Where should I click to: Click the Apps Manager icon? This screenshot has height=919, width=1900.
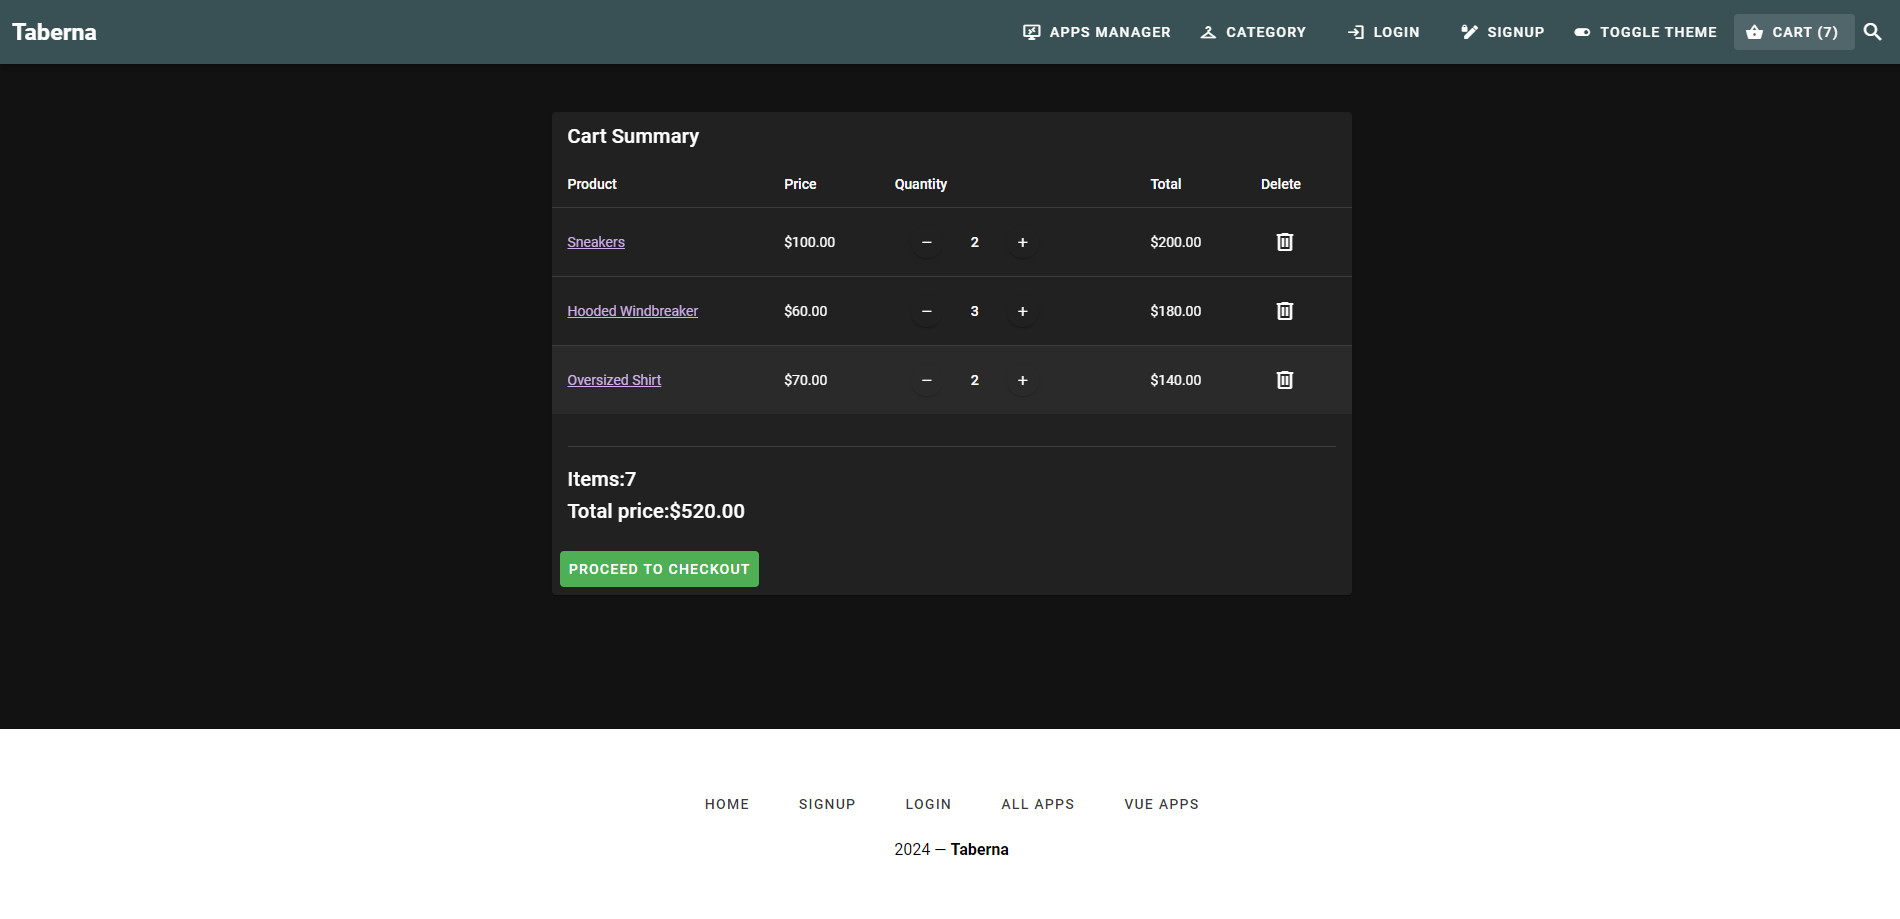(1031, 31)
